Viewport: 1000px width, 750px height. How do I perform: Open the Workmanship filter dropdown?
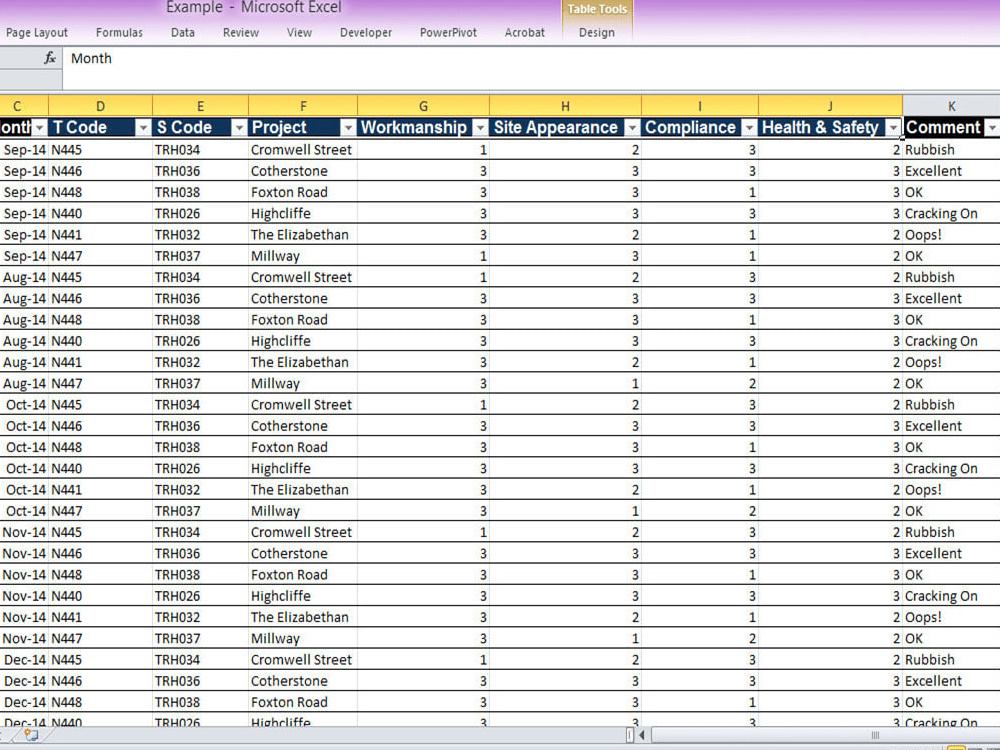pos(480,128)
